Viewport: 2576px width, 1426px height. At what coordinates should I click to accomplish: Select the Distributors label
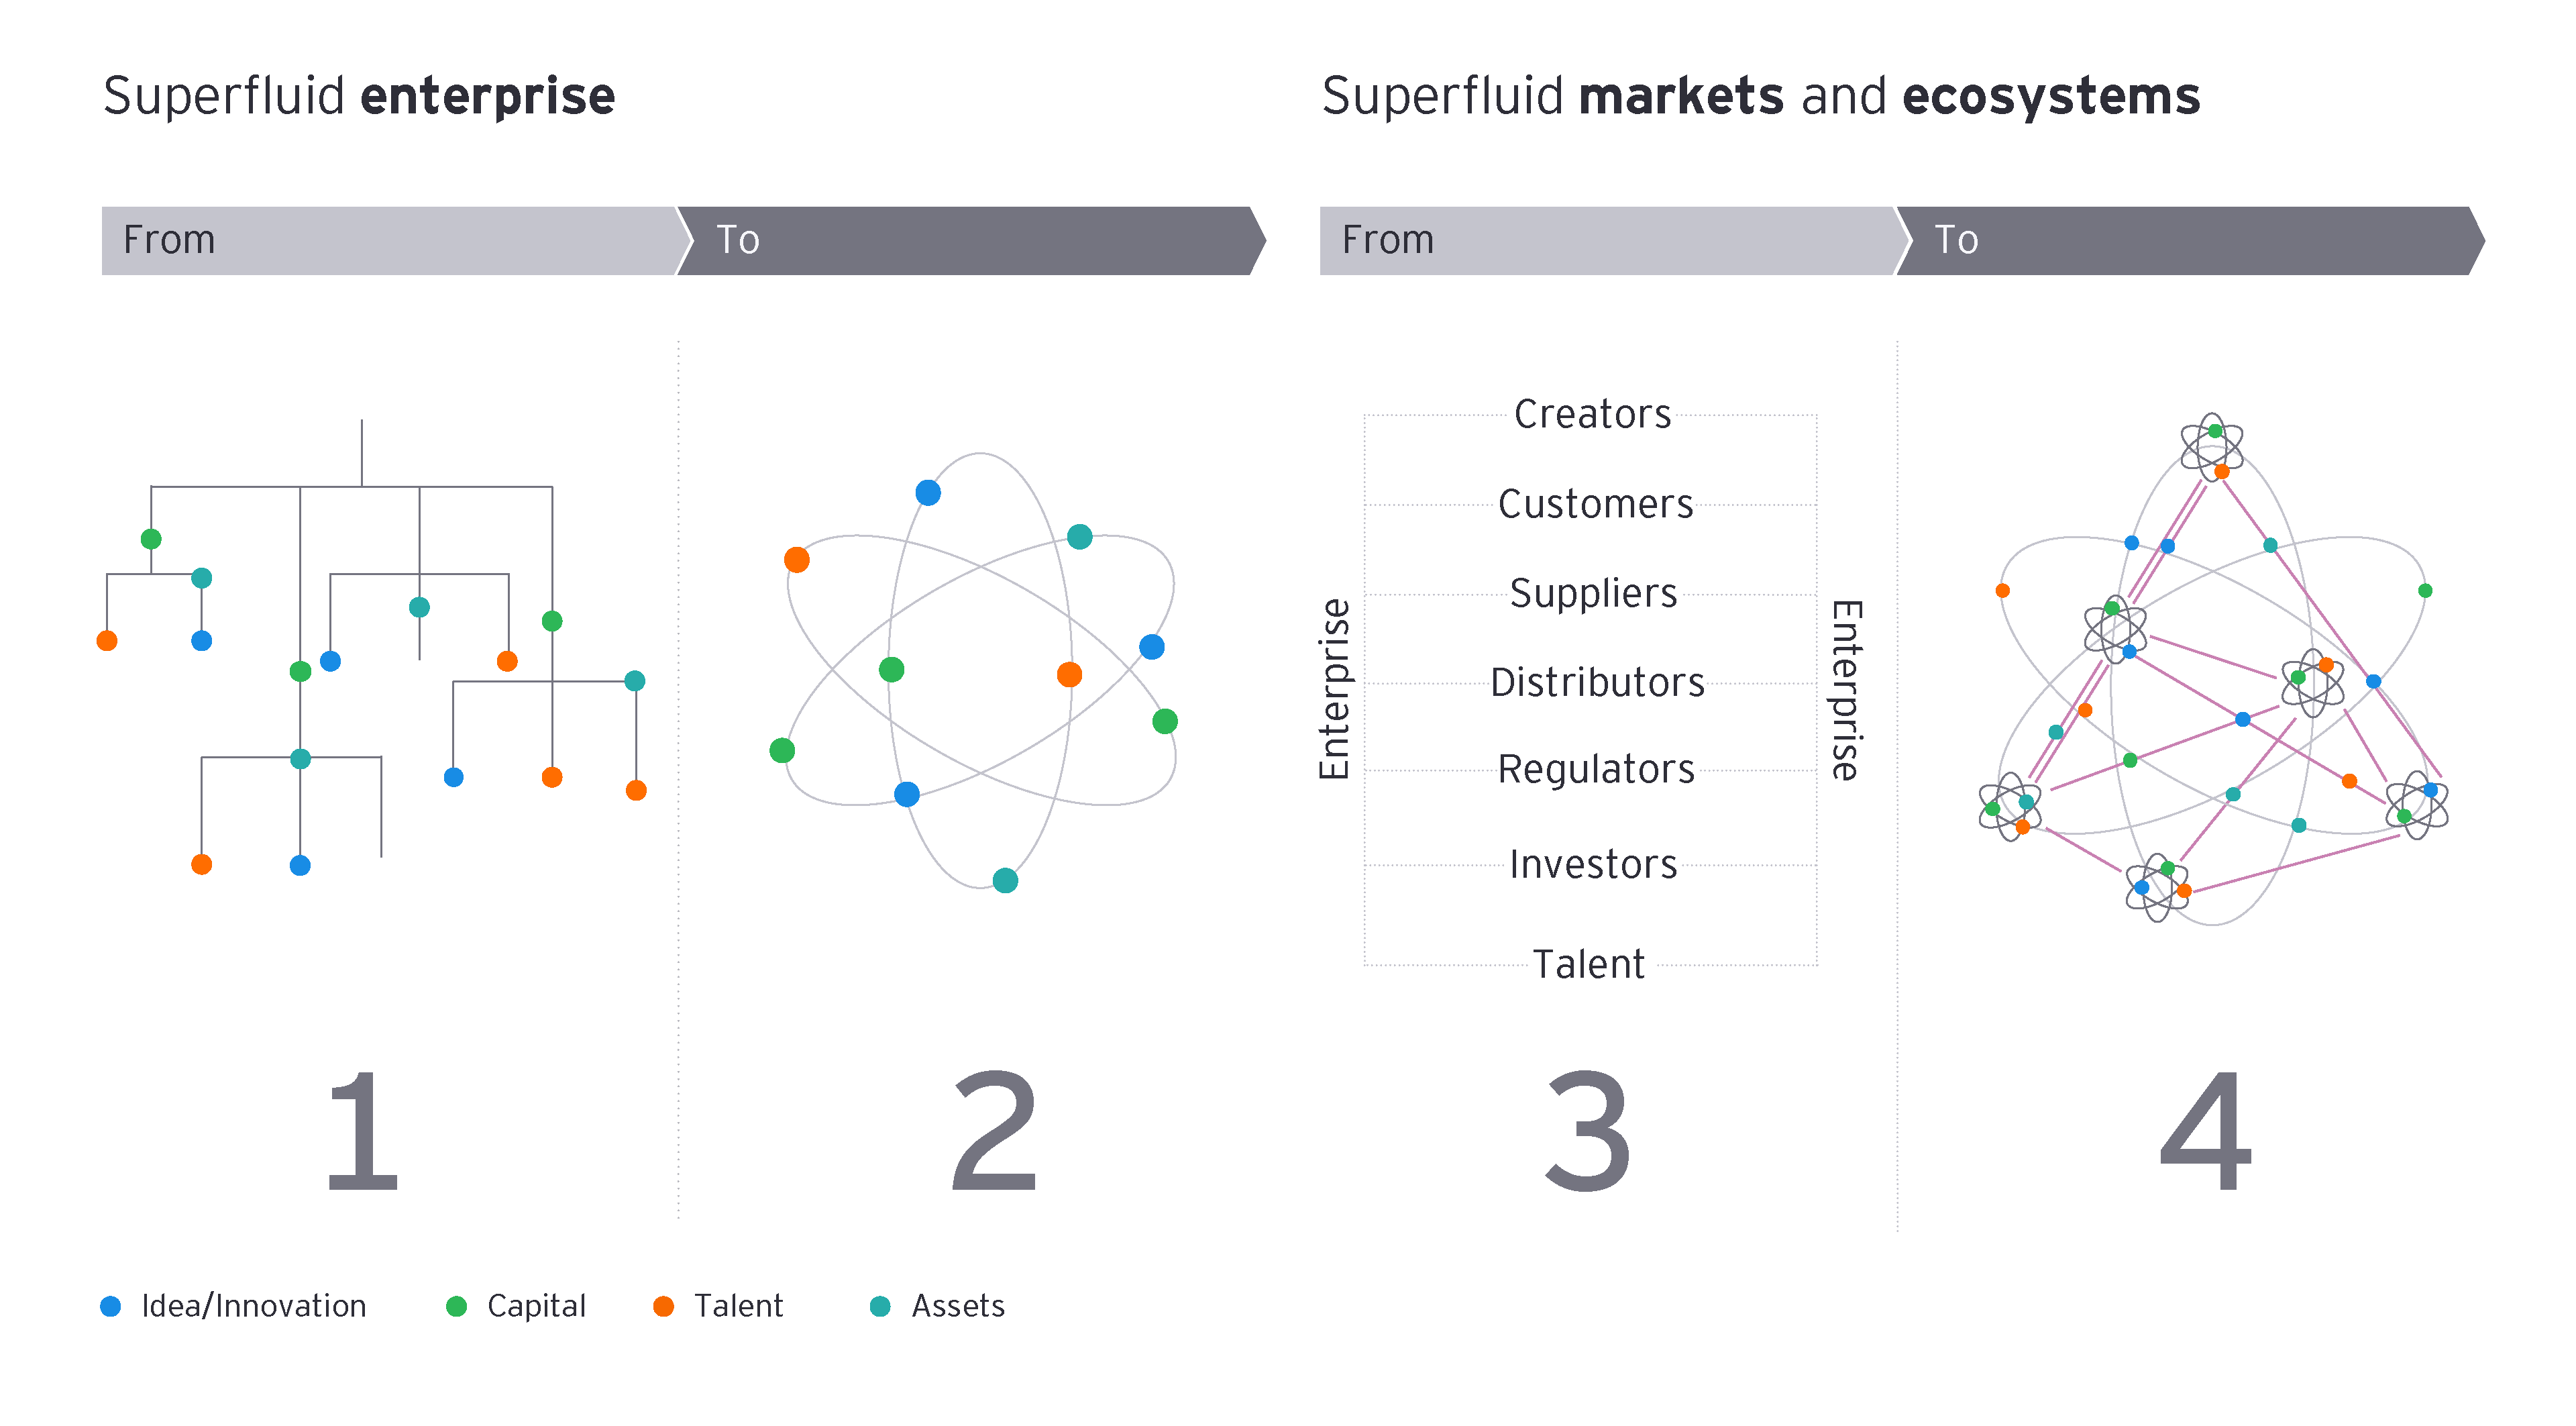tap(1597, 682)
